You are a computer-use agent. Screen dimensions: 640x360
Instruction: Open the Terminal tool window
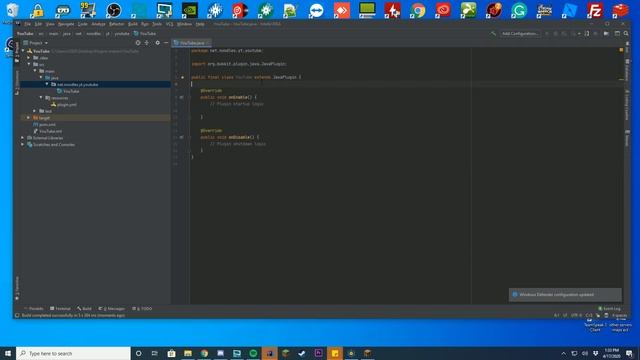(x=60, y=309)
